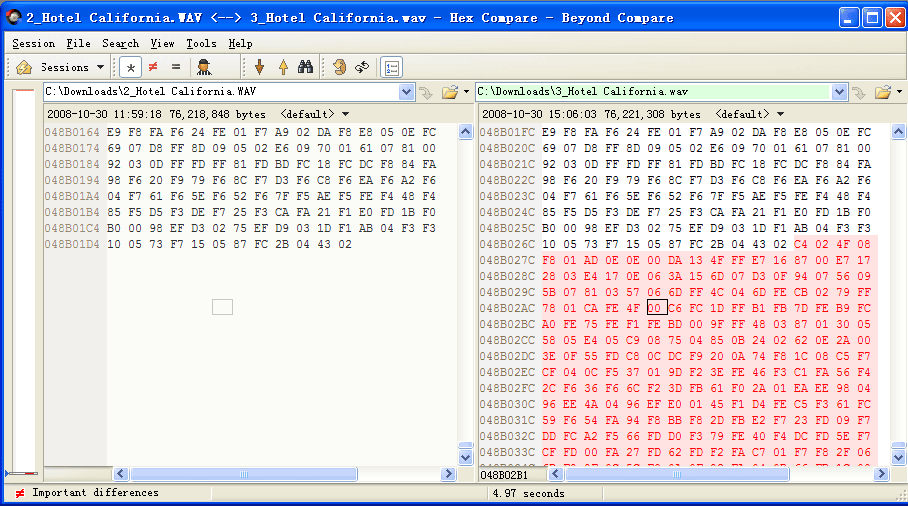This screenshot has height=506, width=908.
Task: Click the Beyond Compare title bar icon
Action: pos(13,17)
